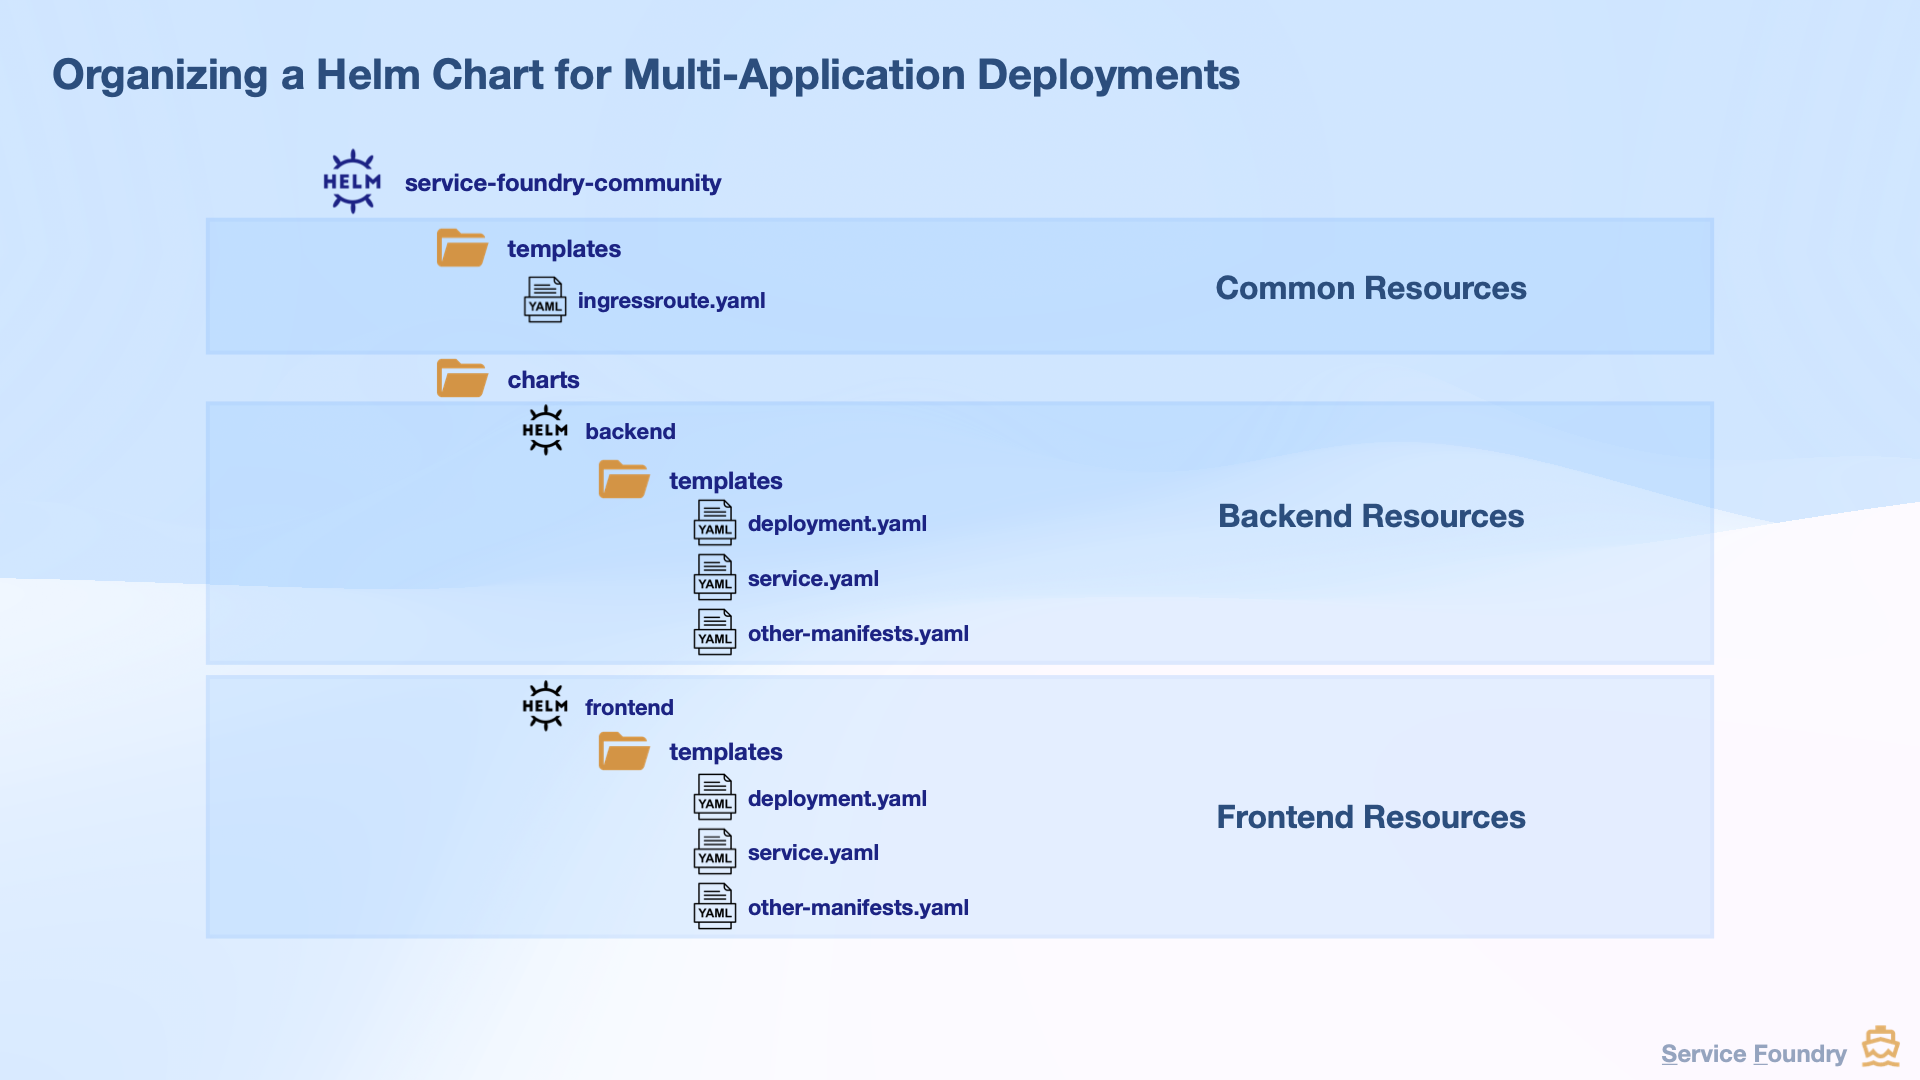Click the Frontend Resources label
Viewport: 1920px width, 1080px height.
click(x=1370, y=817)
